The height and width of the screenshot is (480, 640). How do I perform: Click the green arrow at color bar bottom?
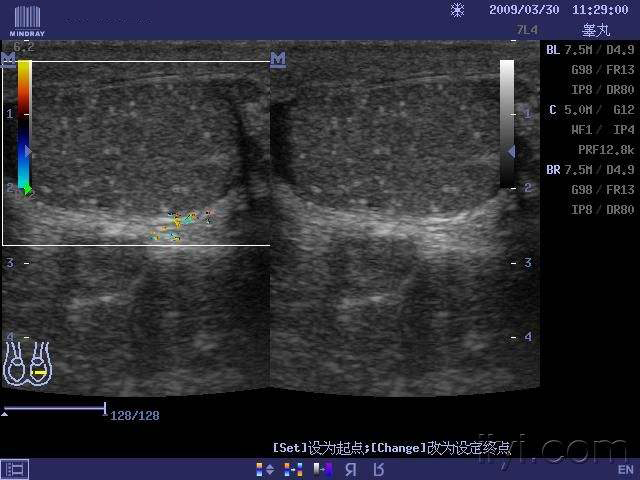28,189
